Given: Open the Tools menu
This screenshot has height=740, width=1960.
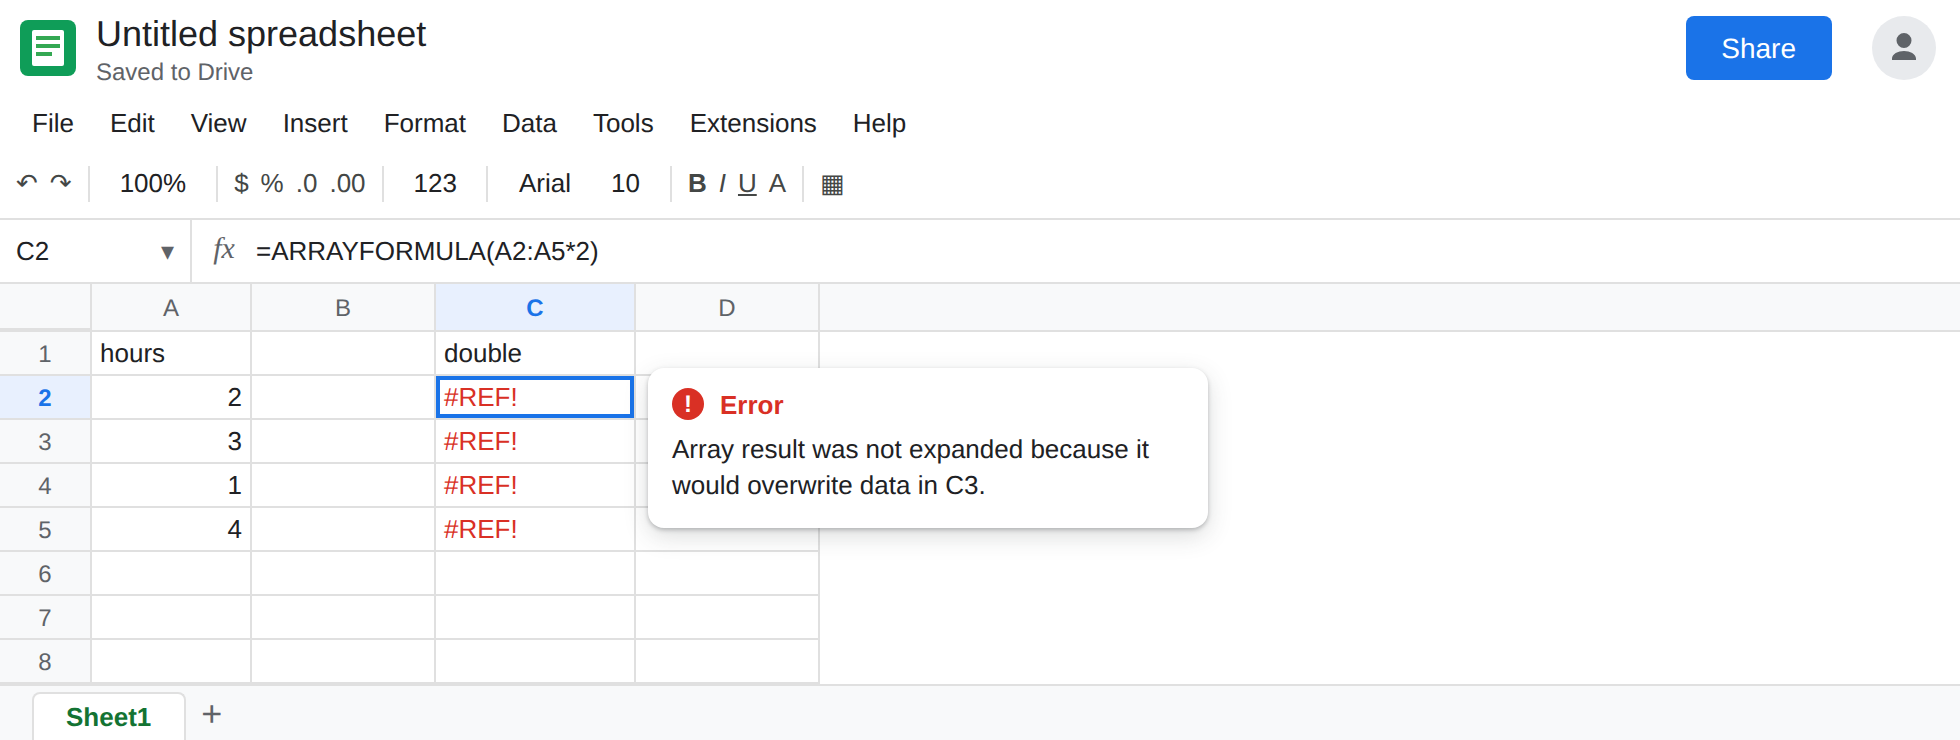Looking at the screenshot, I should point(623,123).
